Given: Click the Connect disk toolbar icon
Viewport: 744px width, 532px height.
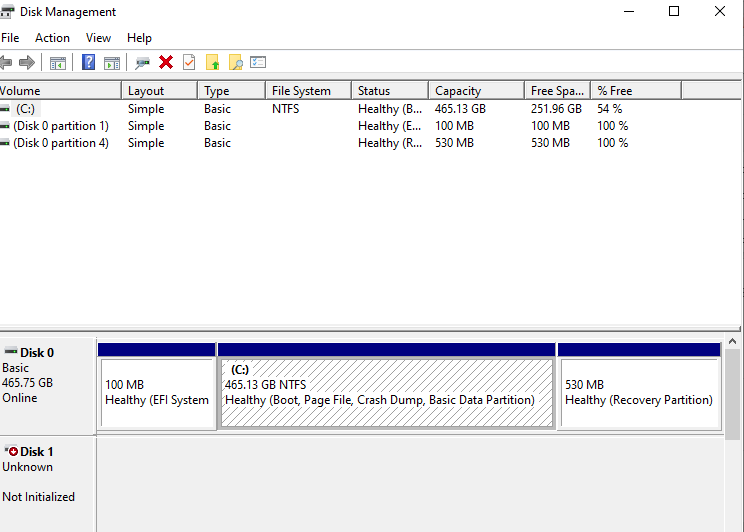Looking at the screenshot, I should click(142, 63).
